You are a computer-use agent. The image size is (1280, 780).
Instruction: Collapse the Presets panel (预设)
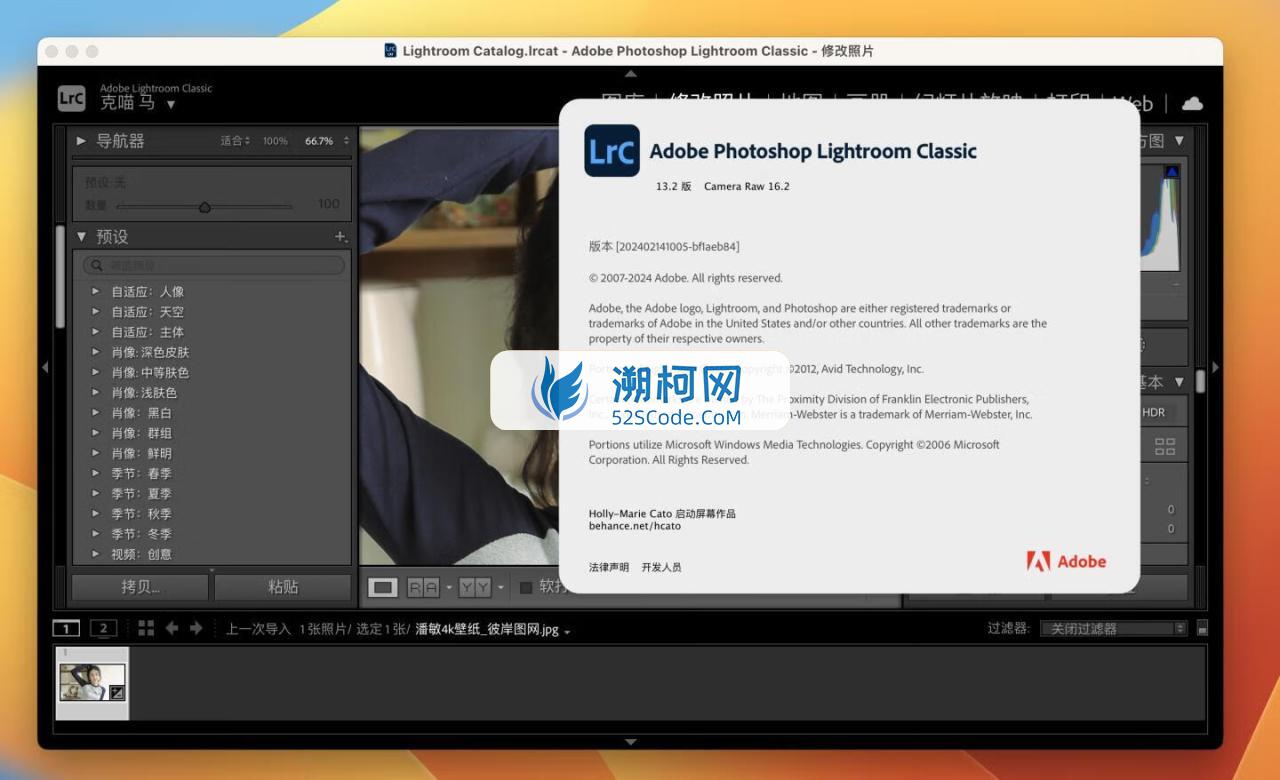coord(82,237)
